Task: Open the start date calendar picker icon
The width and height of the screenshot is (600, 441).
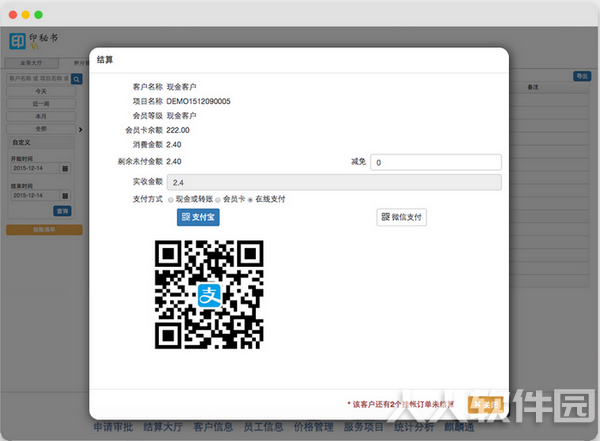Action: [x=65, y=168]
